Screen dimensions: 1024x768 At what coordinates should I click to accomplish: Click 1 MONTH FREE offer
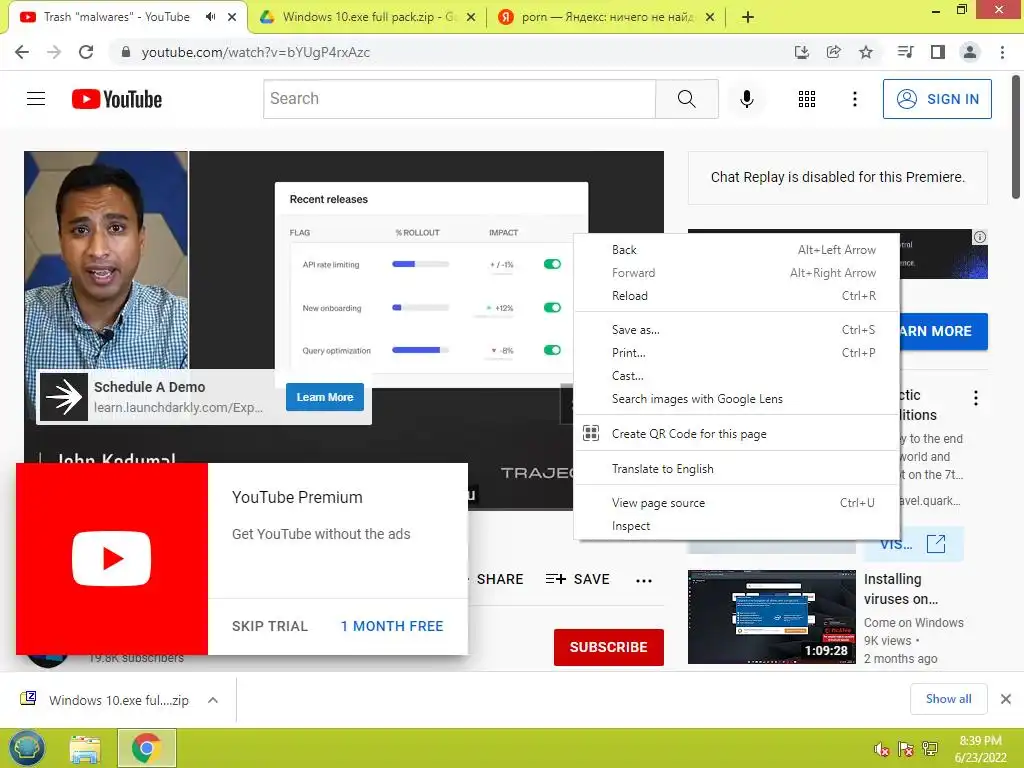pyautogui.click(x=392, y=626)
